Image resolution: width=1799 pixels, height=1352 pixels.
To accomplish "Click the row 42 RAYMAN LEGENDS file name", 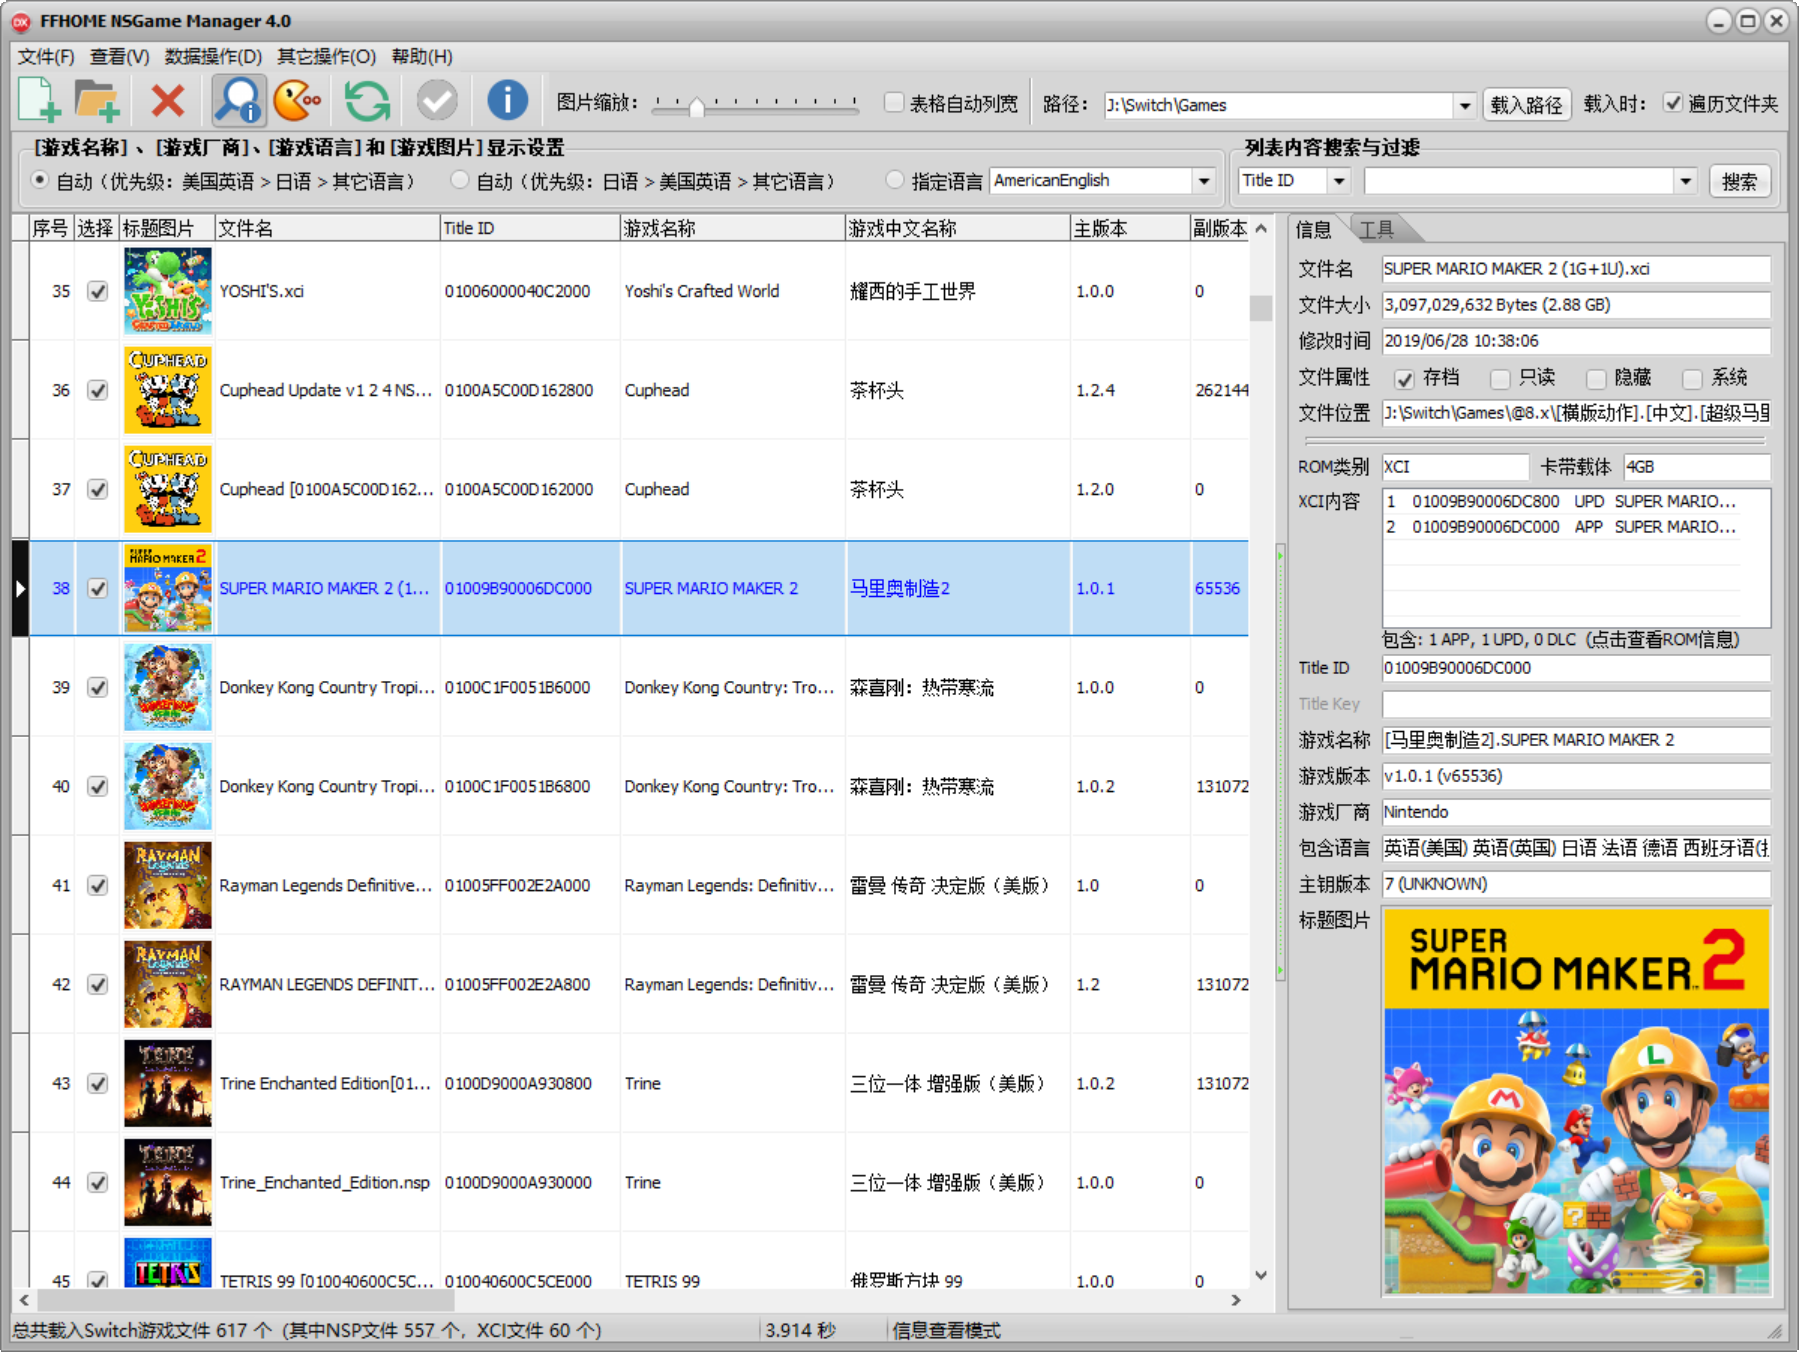I will coord(326,984).
